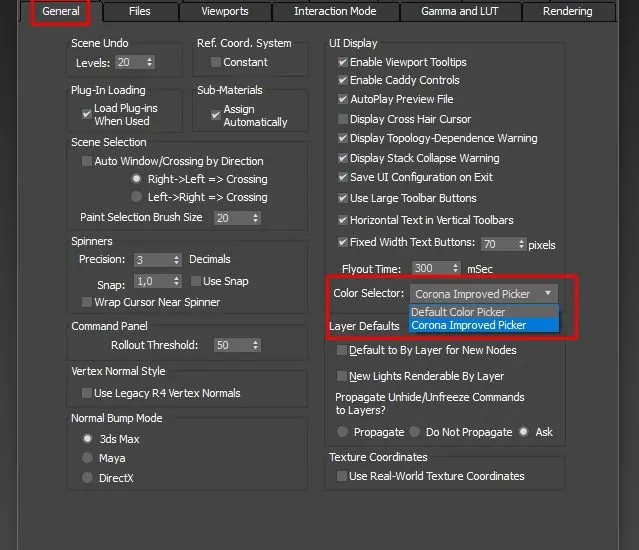Toggle Use Large Toolbar Buttons
Screen dimensions: 639x550
(x=343, y=198)
